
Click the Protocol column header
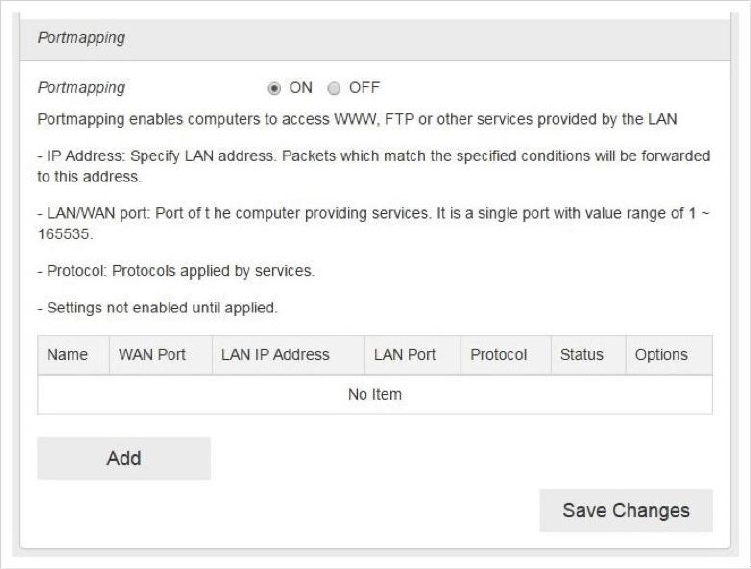coord(499,355)
